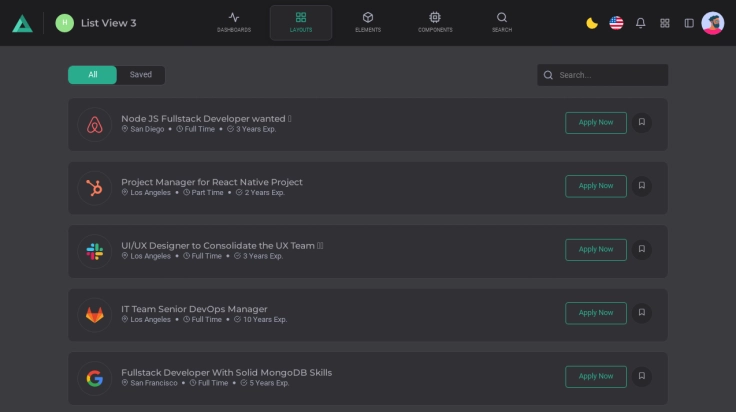
Task: Select the All filter tab
Action: pyautogui.click(x=93, y=75)
